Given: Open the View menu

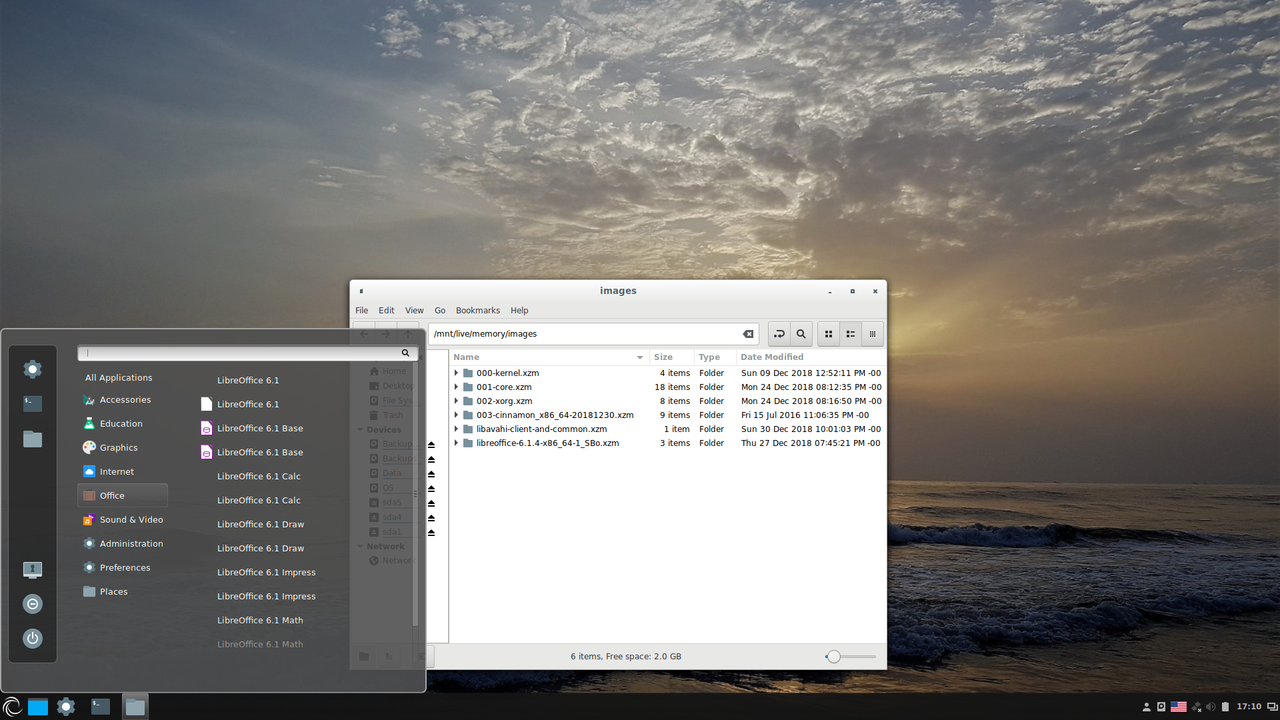Looking at the screenshot, I should [414, 310].
